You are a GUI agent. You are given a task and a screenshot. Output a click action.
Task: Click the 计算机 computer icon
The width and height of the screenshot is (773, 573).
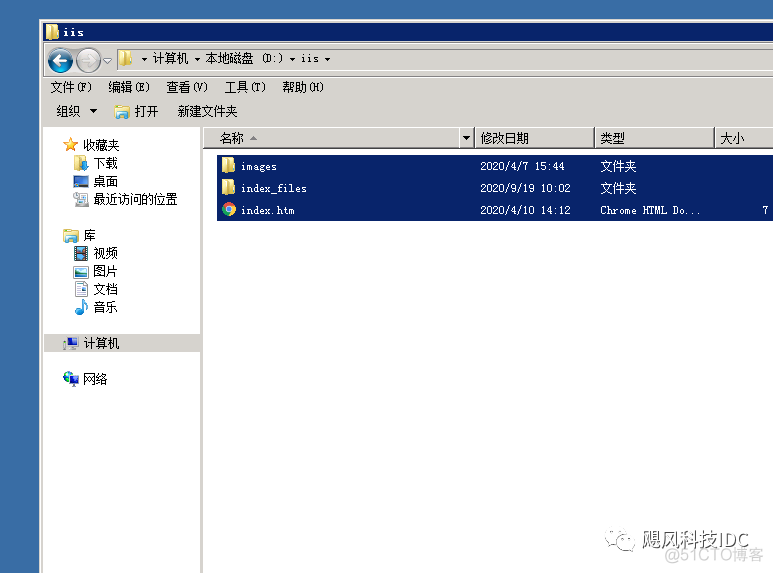pos(70,343)
